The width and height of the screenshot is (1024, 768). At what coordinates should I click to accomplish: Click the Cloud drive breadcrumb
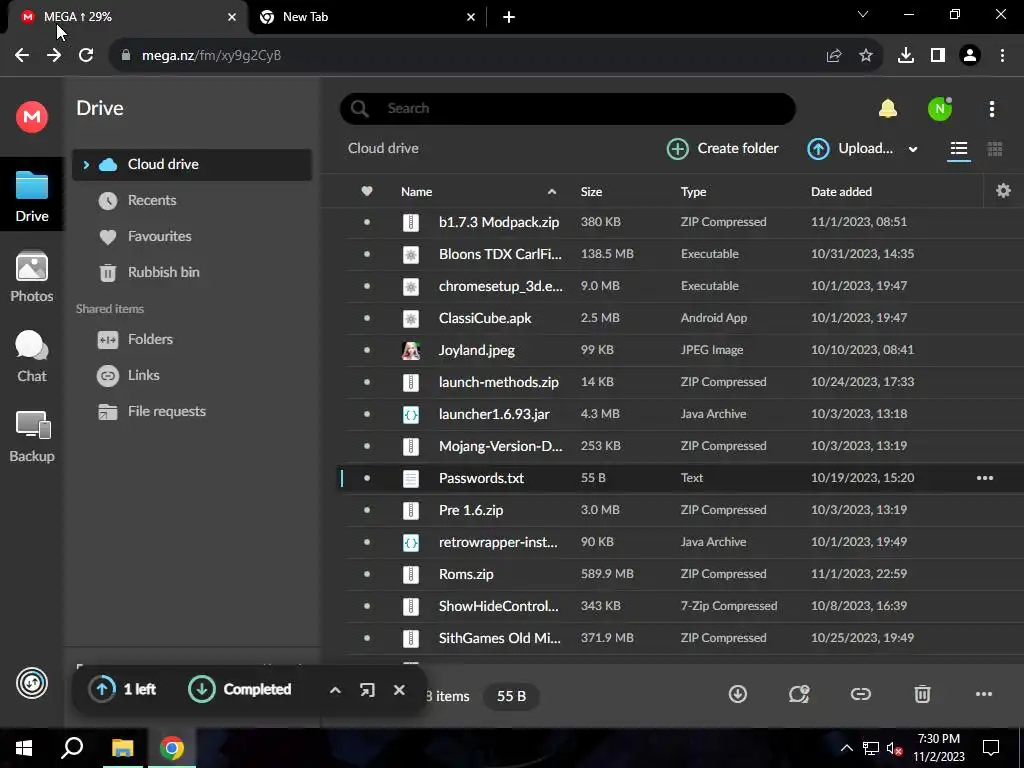[383, 148]
